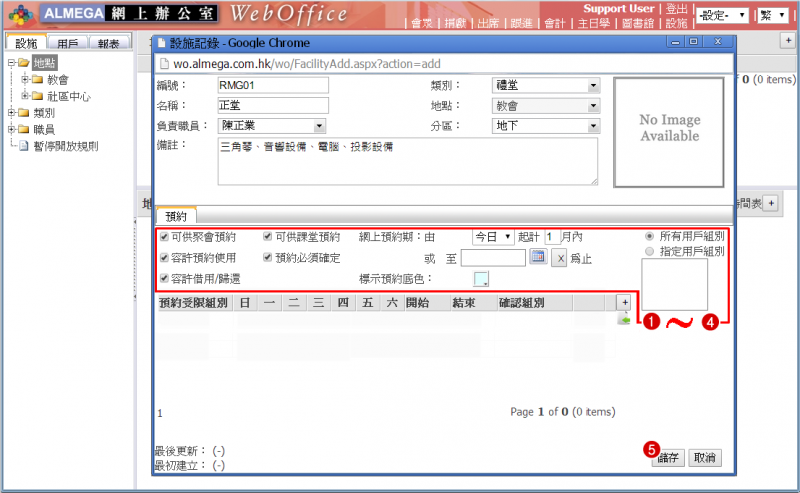Switch to the 報表 tab
800x493 pixels.
click(x=111, y=44)
